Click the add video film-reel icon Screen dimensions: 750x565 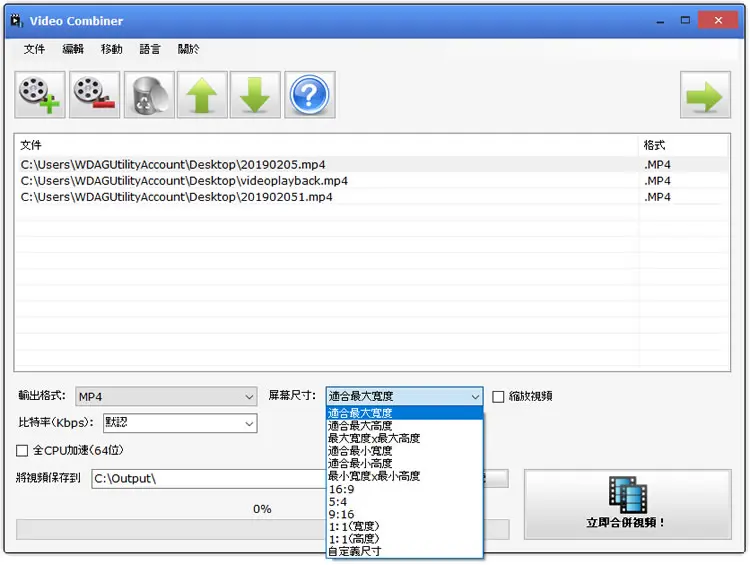click(40, 95)
